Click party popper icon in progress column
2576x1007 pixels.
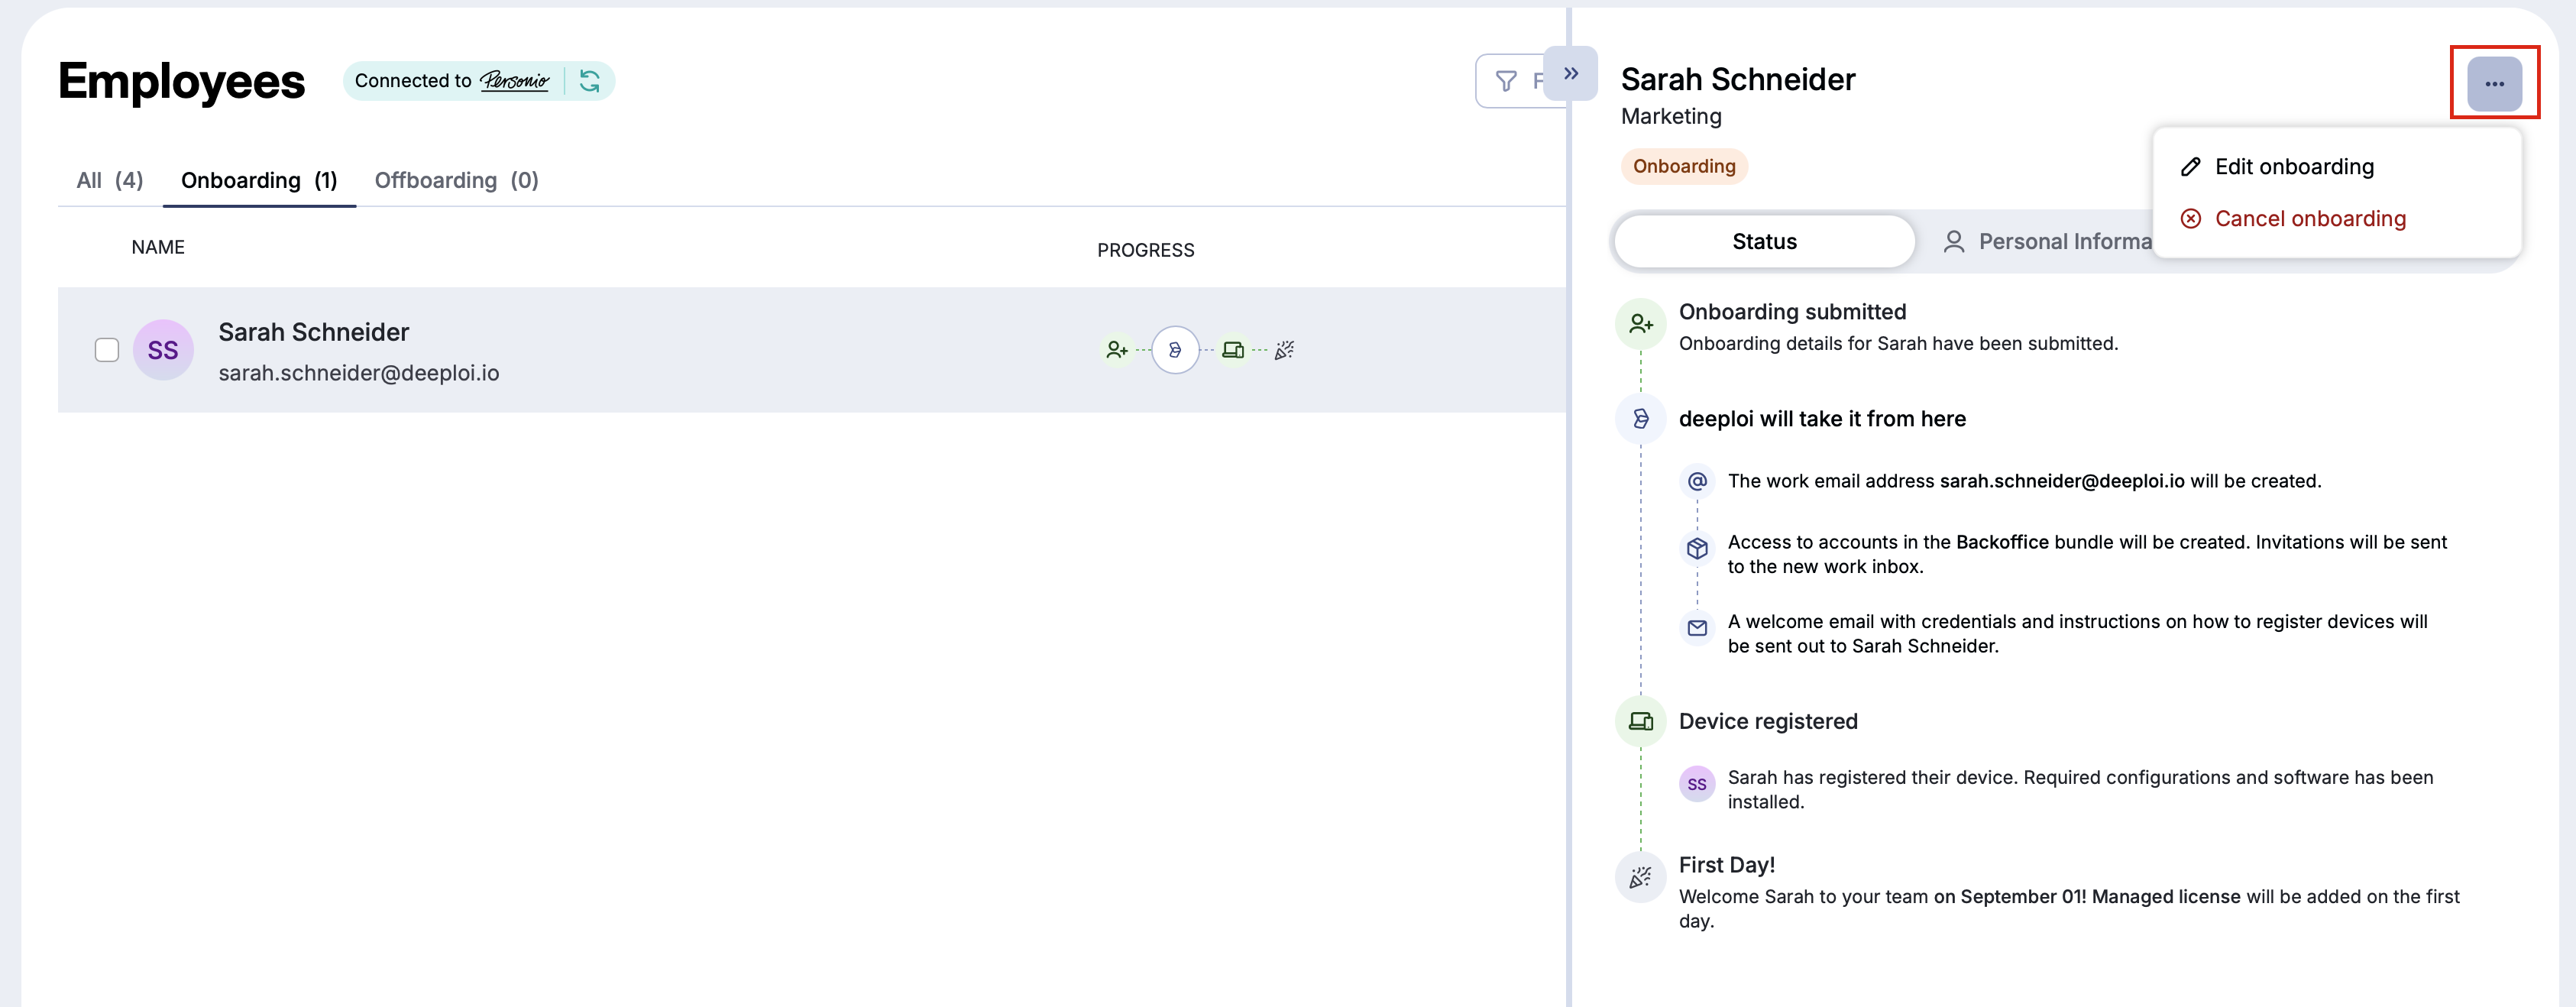[x=1285, y=350]
